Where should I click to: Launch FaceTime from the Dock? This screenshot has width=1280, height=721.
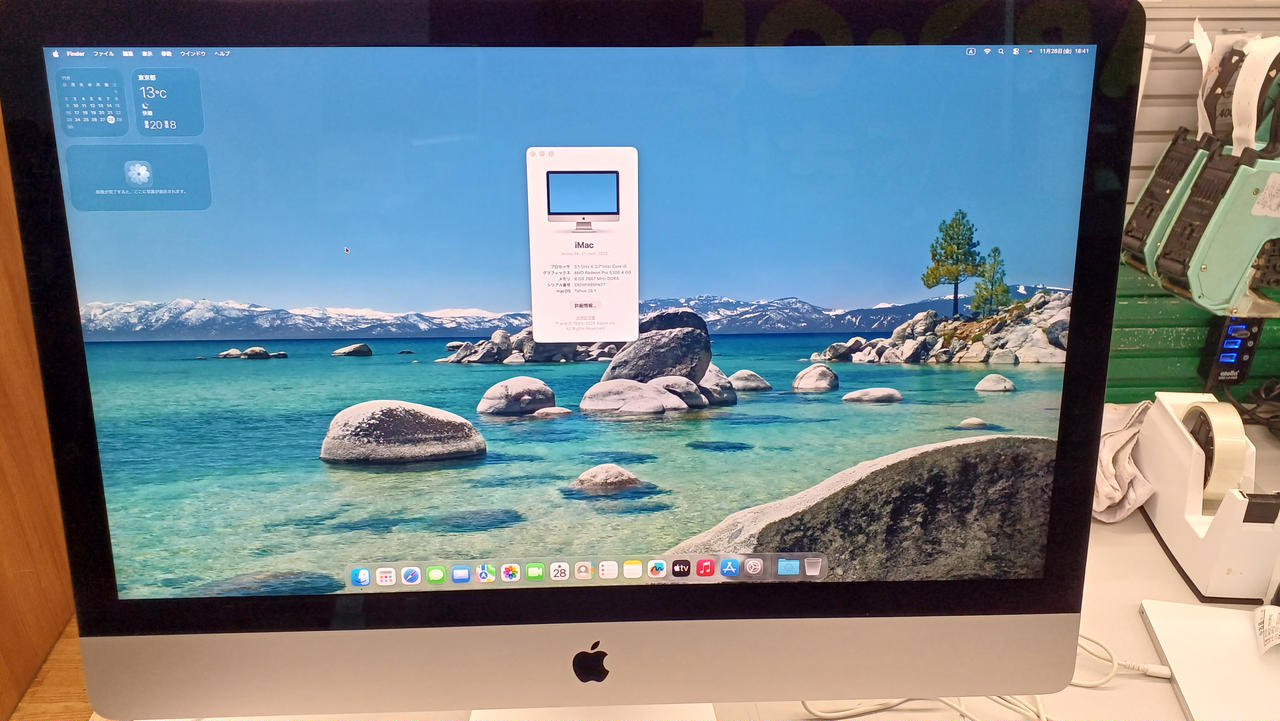coord(535,572)
